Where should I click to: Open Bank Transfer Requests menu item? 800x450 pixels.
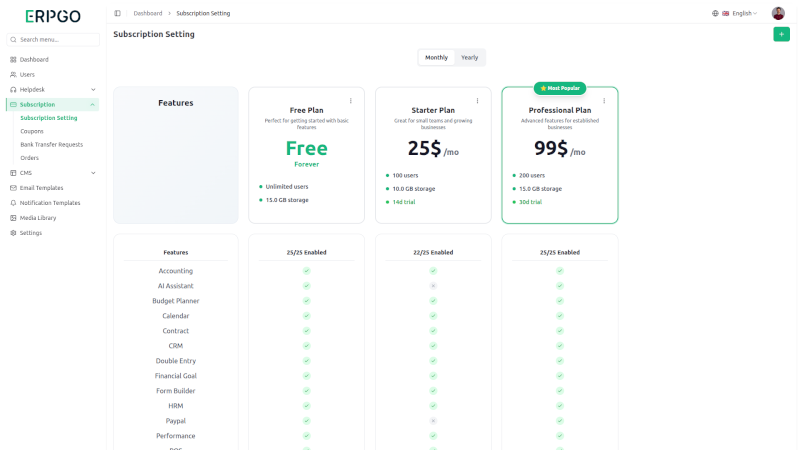[51, 144]
